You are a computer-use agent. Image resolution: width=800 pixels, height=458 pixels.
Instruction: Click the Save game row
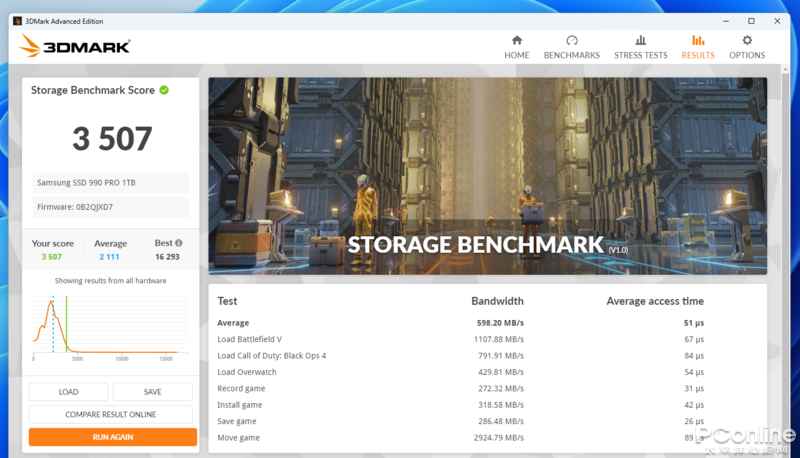461,421
